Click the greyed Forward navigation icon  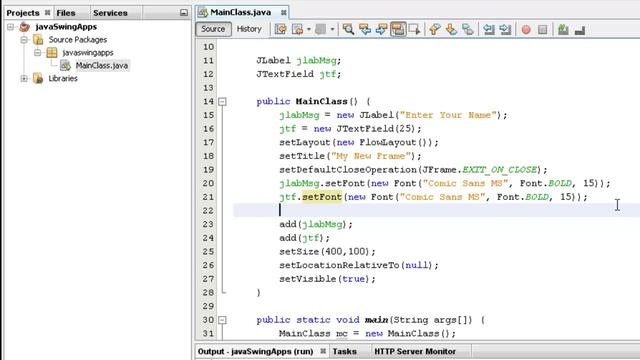[321, 29]
